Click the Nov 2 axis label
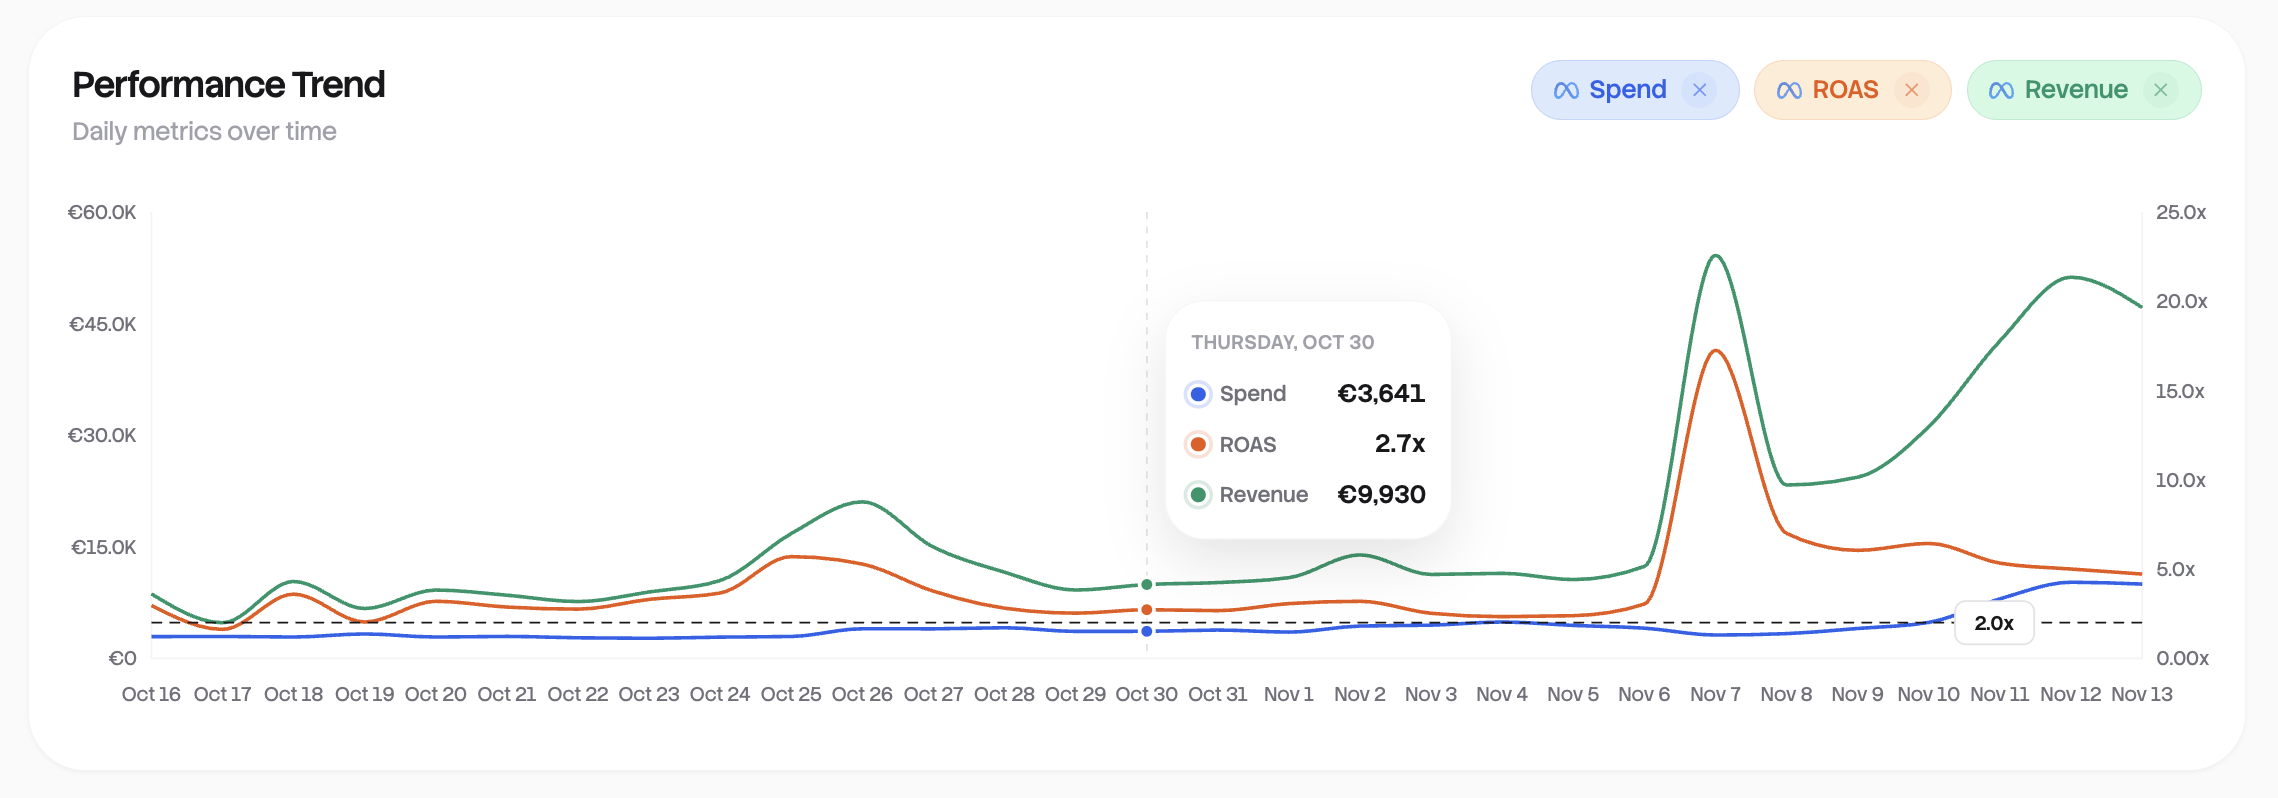 (1360, 694)
